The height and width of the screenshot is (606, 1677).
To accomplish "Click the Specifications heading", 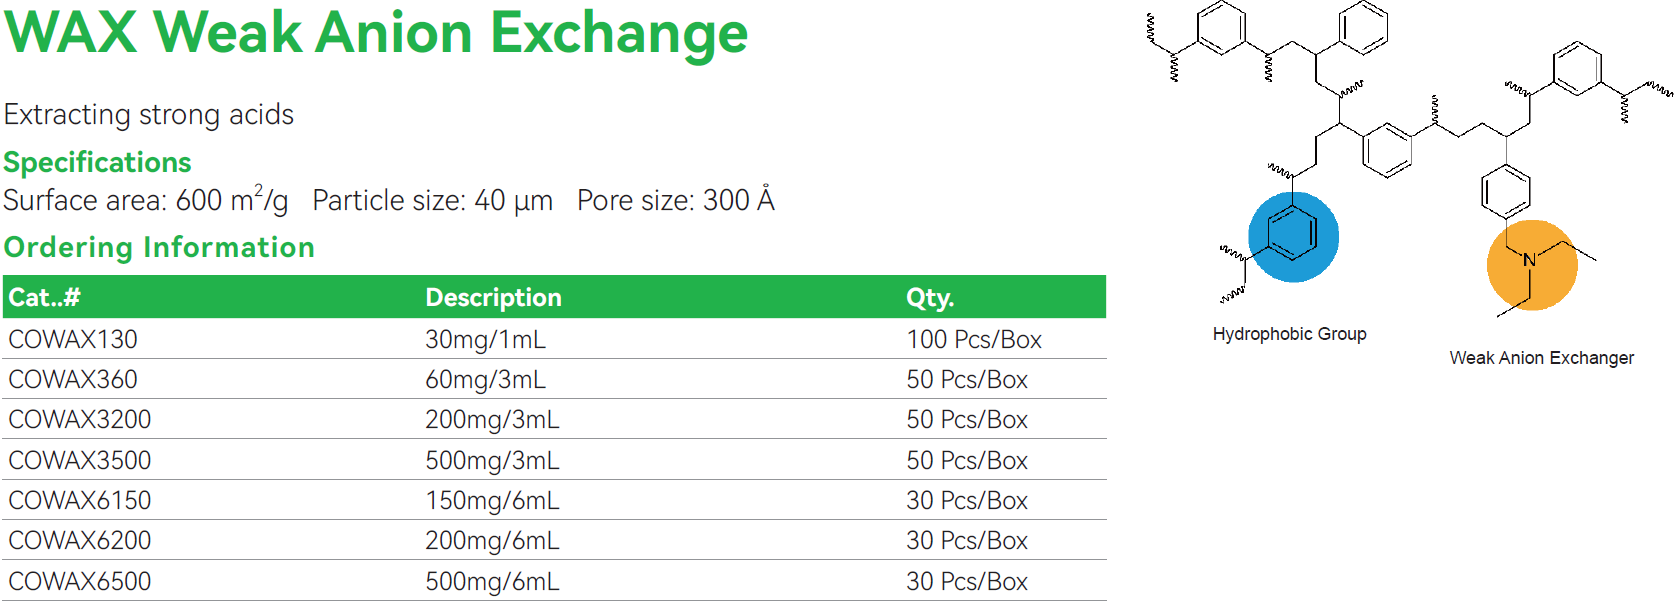I will (x=97, y=162).
